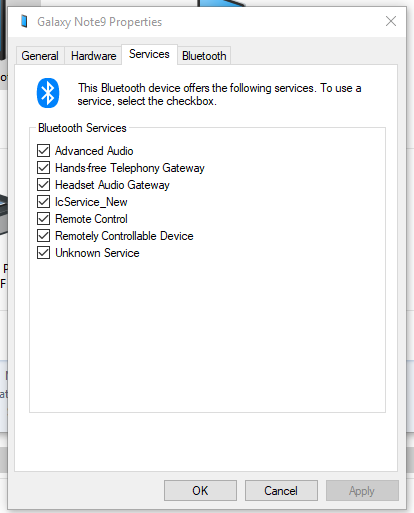414x513 pixels.
Task: Disable the Headset Audio Gateway service
Action: point(43,185)
